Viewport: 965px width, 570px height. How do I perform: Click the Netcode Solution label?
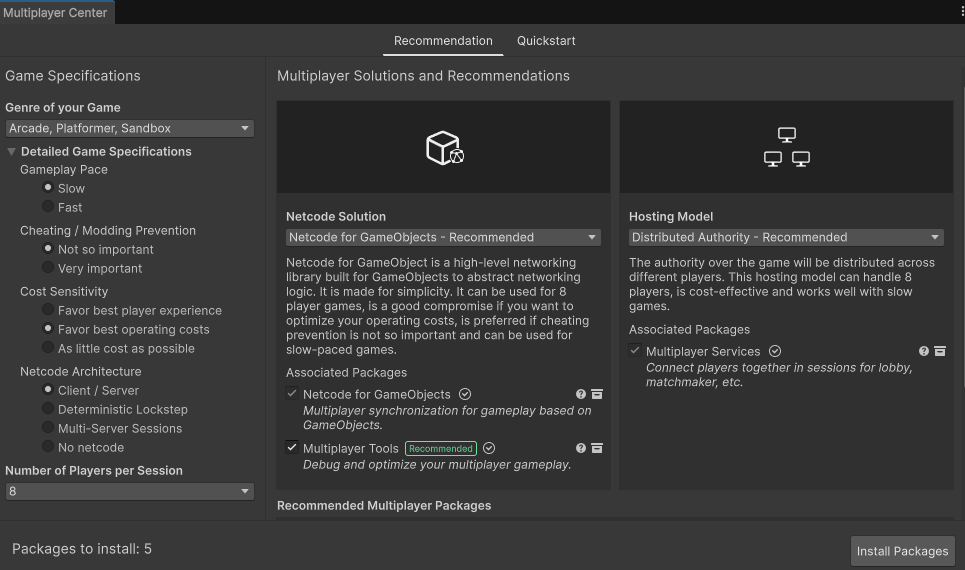[x=336, y=217]
